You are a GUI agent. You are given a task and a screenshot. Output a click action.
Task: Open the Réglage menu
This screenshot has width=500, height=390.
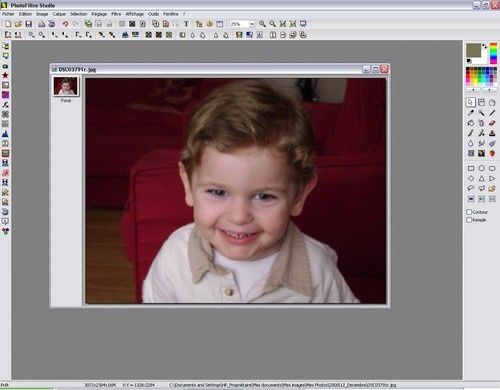99,14
